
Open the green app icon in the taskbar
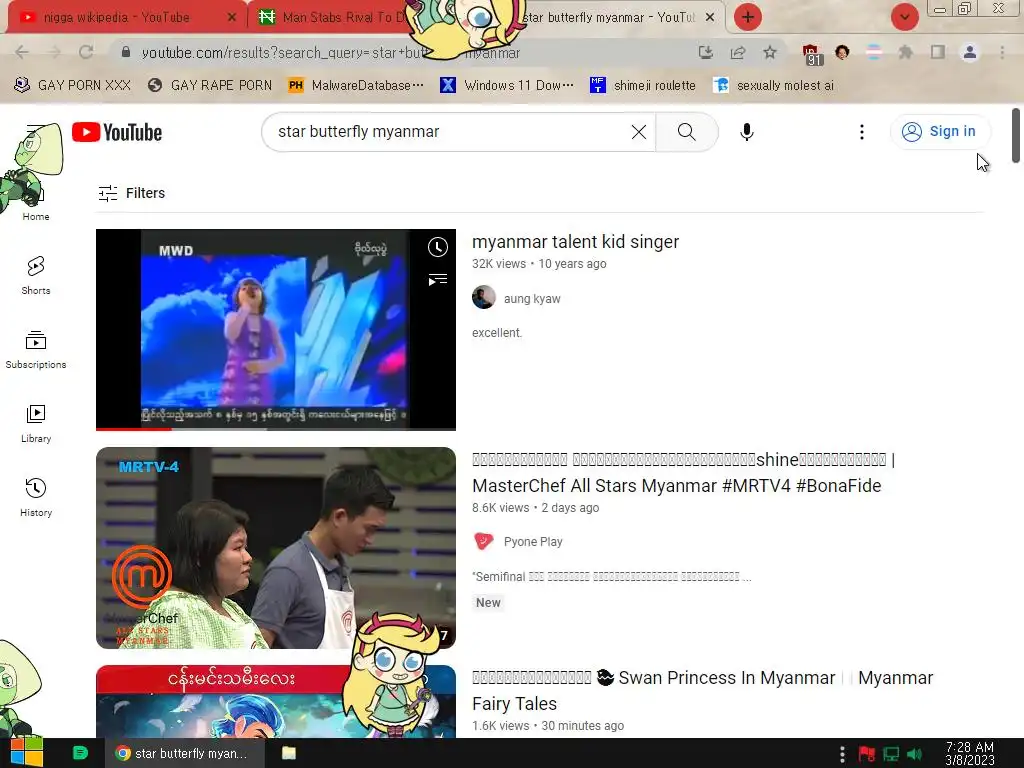coord(80,753)
